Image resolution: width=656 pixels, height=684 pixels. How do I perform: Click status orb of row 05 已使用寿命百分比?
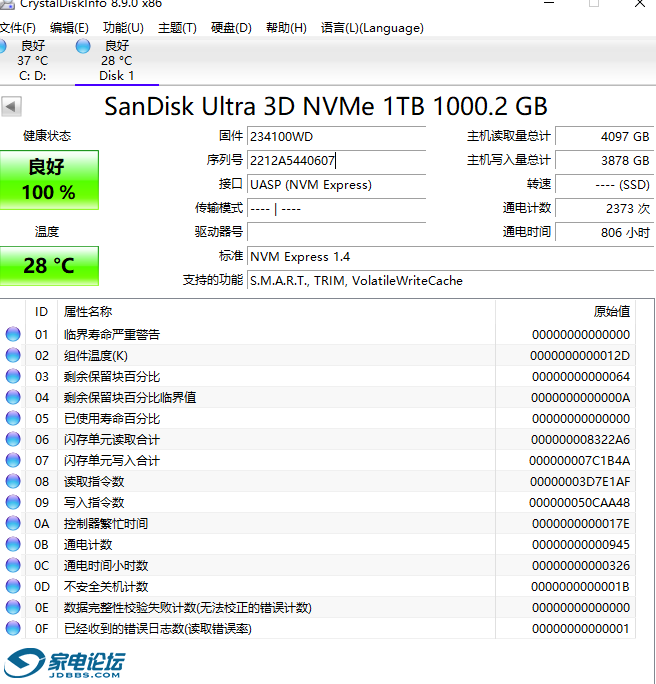tap(13, 418)
